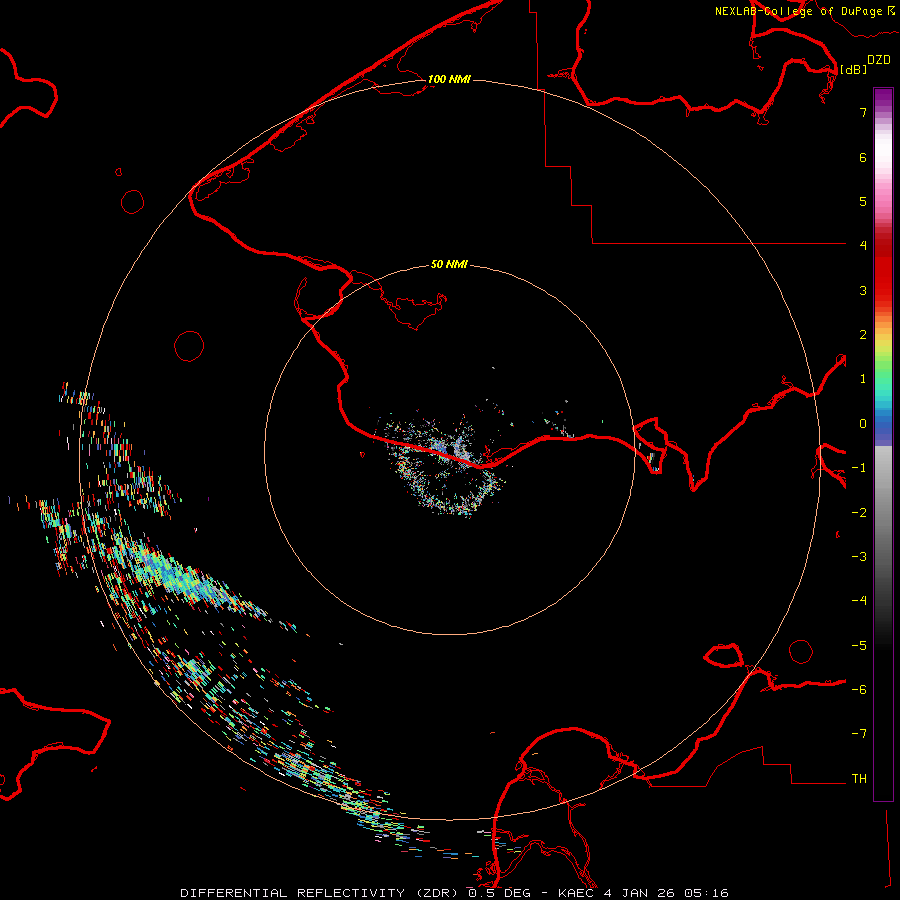Click the -7 value on the color scale
Image resolution: width=900 pixels, height=900 pixels.
click(x=859, y=734)
